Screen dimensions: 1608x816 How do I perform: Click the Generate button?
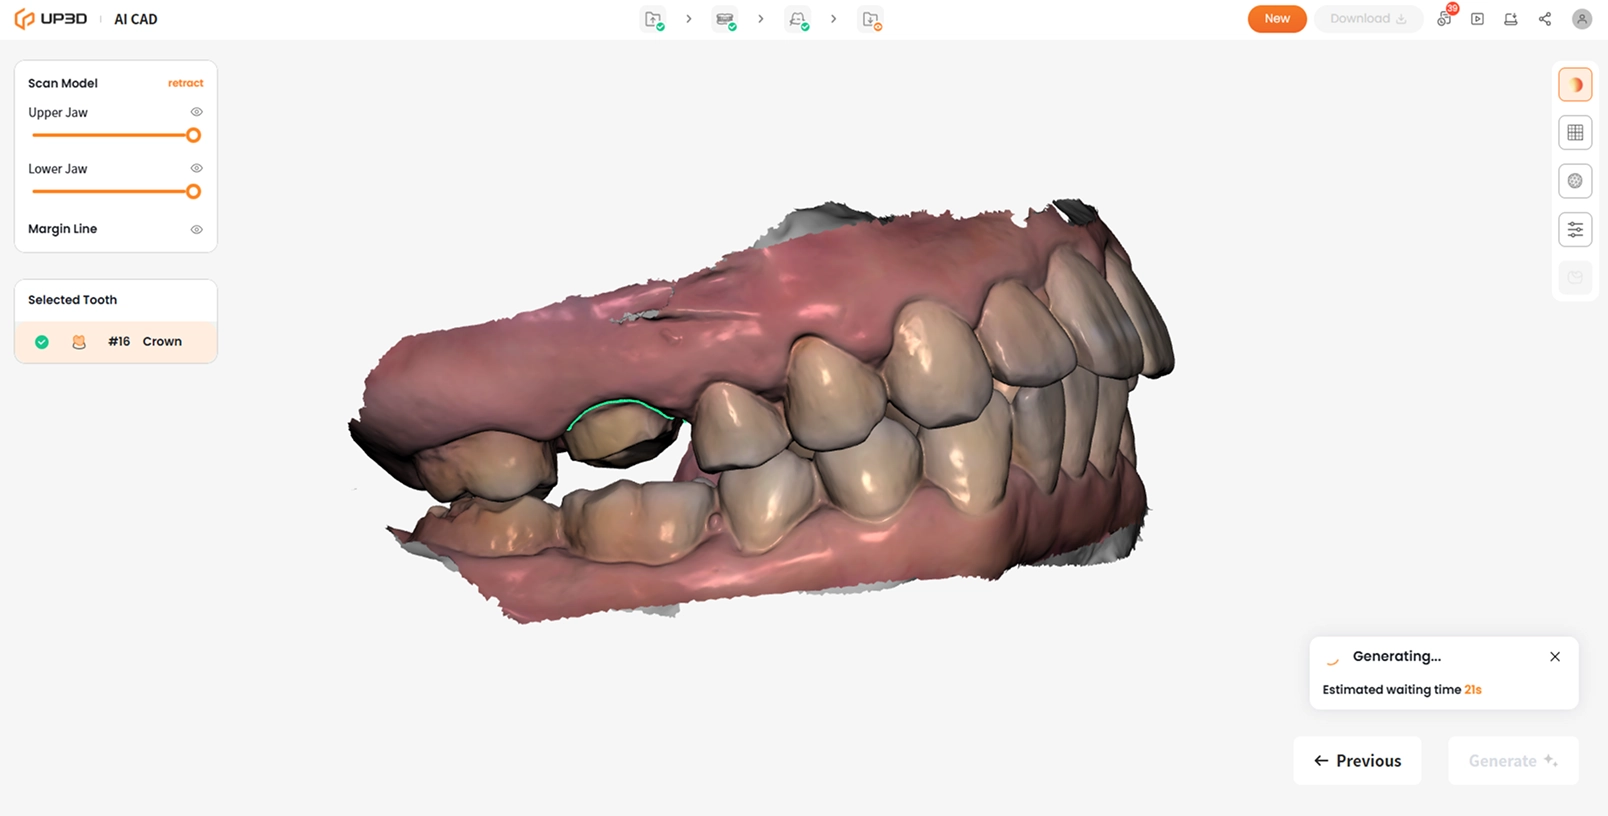point(1513,761)
